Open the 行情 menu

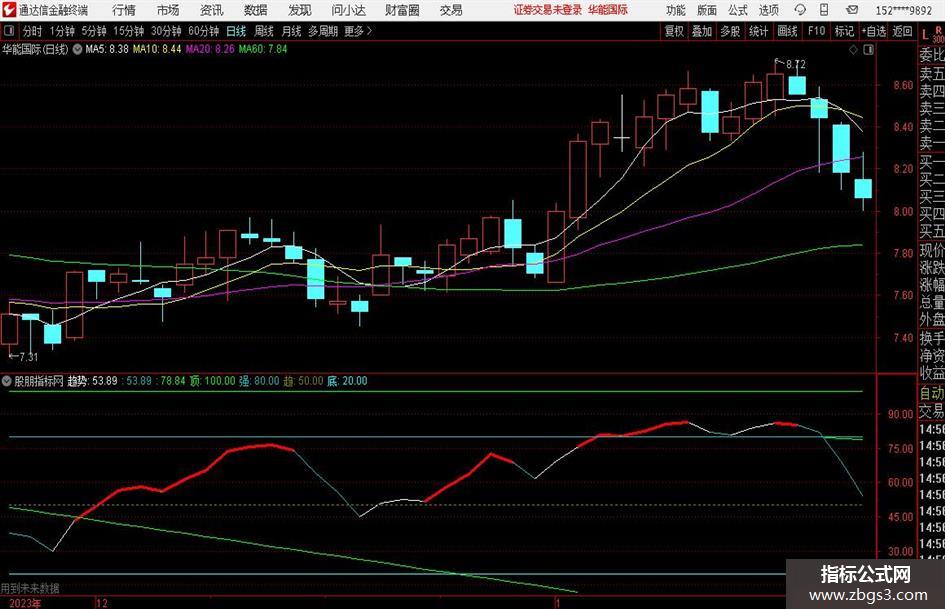tap(124, 10)
